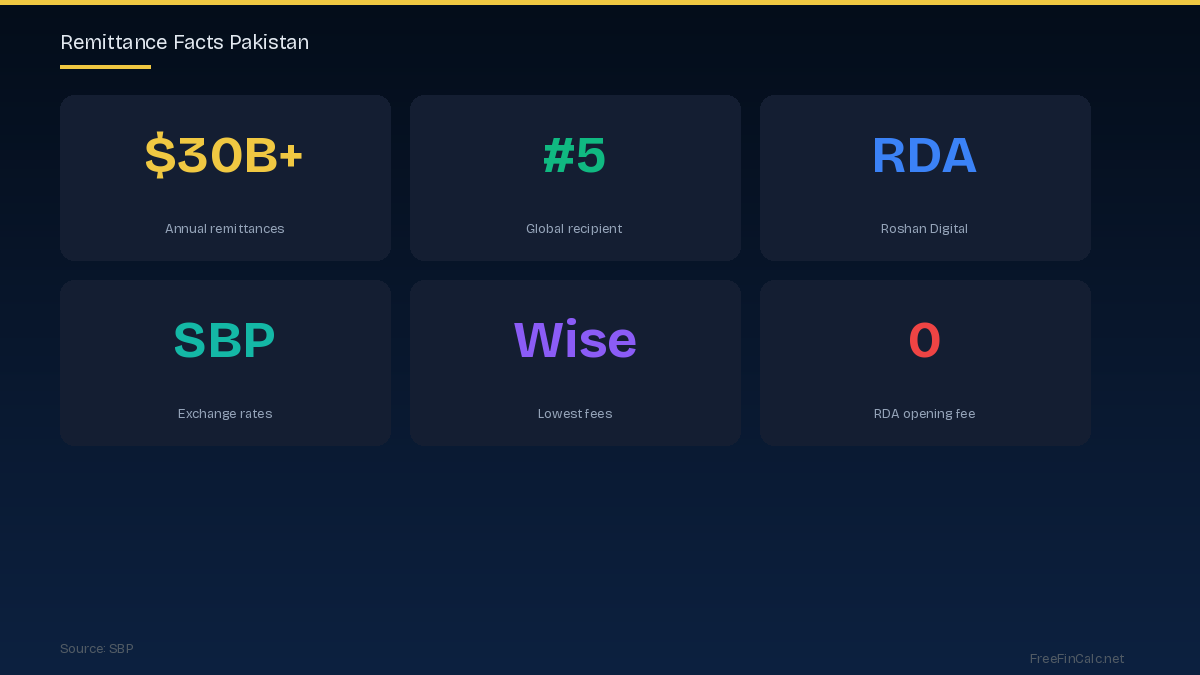Viewport: 1200px width, 675px height.
Task: Click the yellow underline beneath the title
Action: coord(105,67)
